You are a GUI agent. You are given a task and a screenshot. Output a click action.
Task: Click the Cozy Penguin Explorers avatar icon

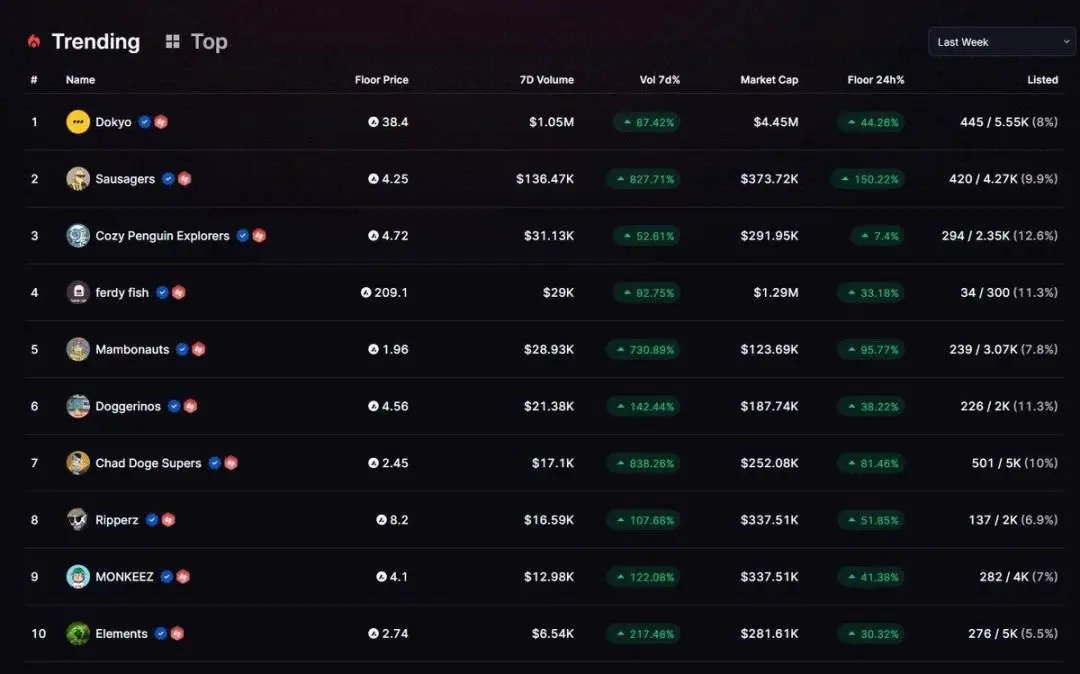click(x=77, y=236)
